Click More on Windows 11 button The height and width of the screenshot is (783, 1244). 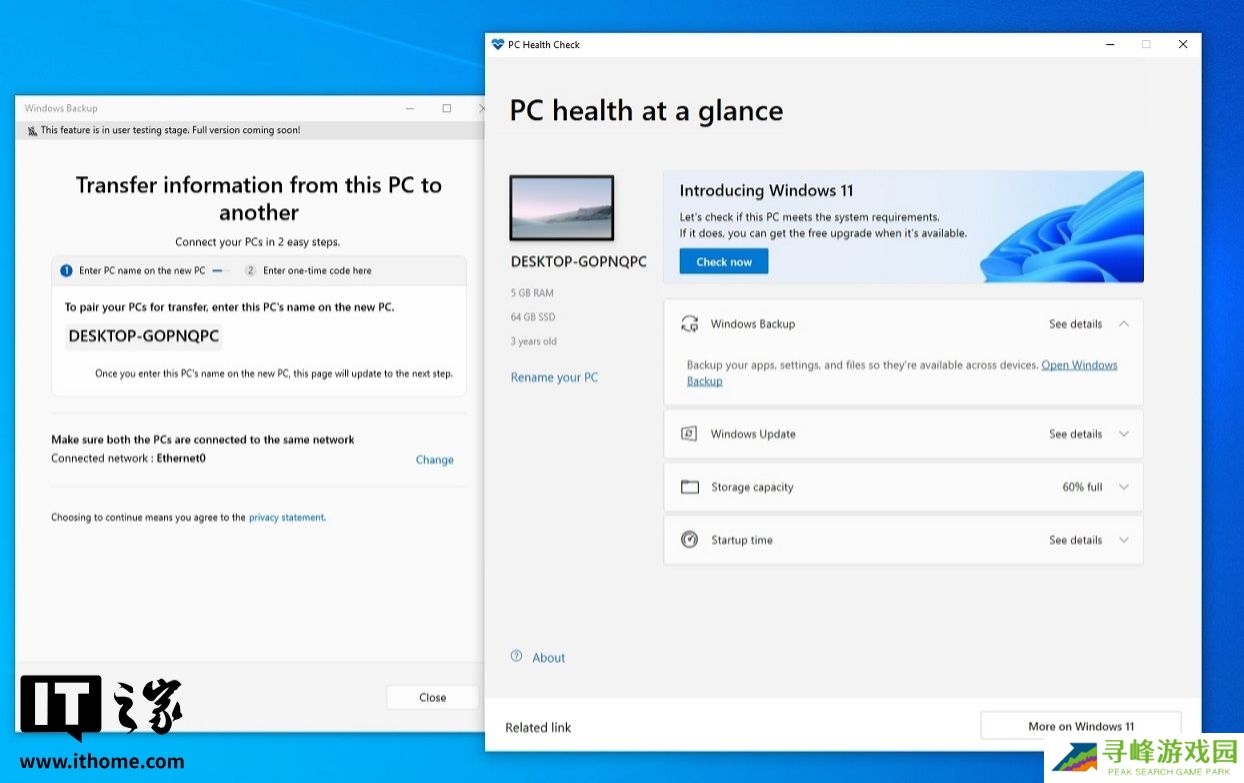tap(1080, 726)
